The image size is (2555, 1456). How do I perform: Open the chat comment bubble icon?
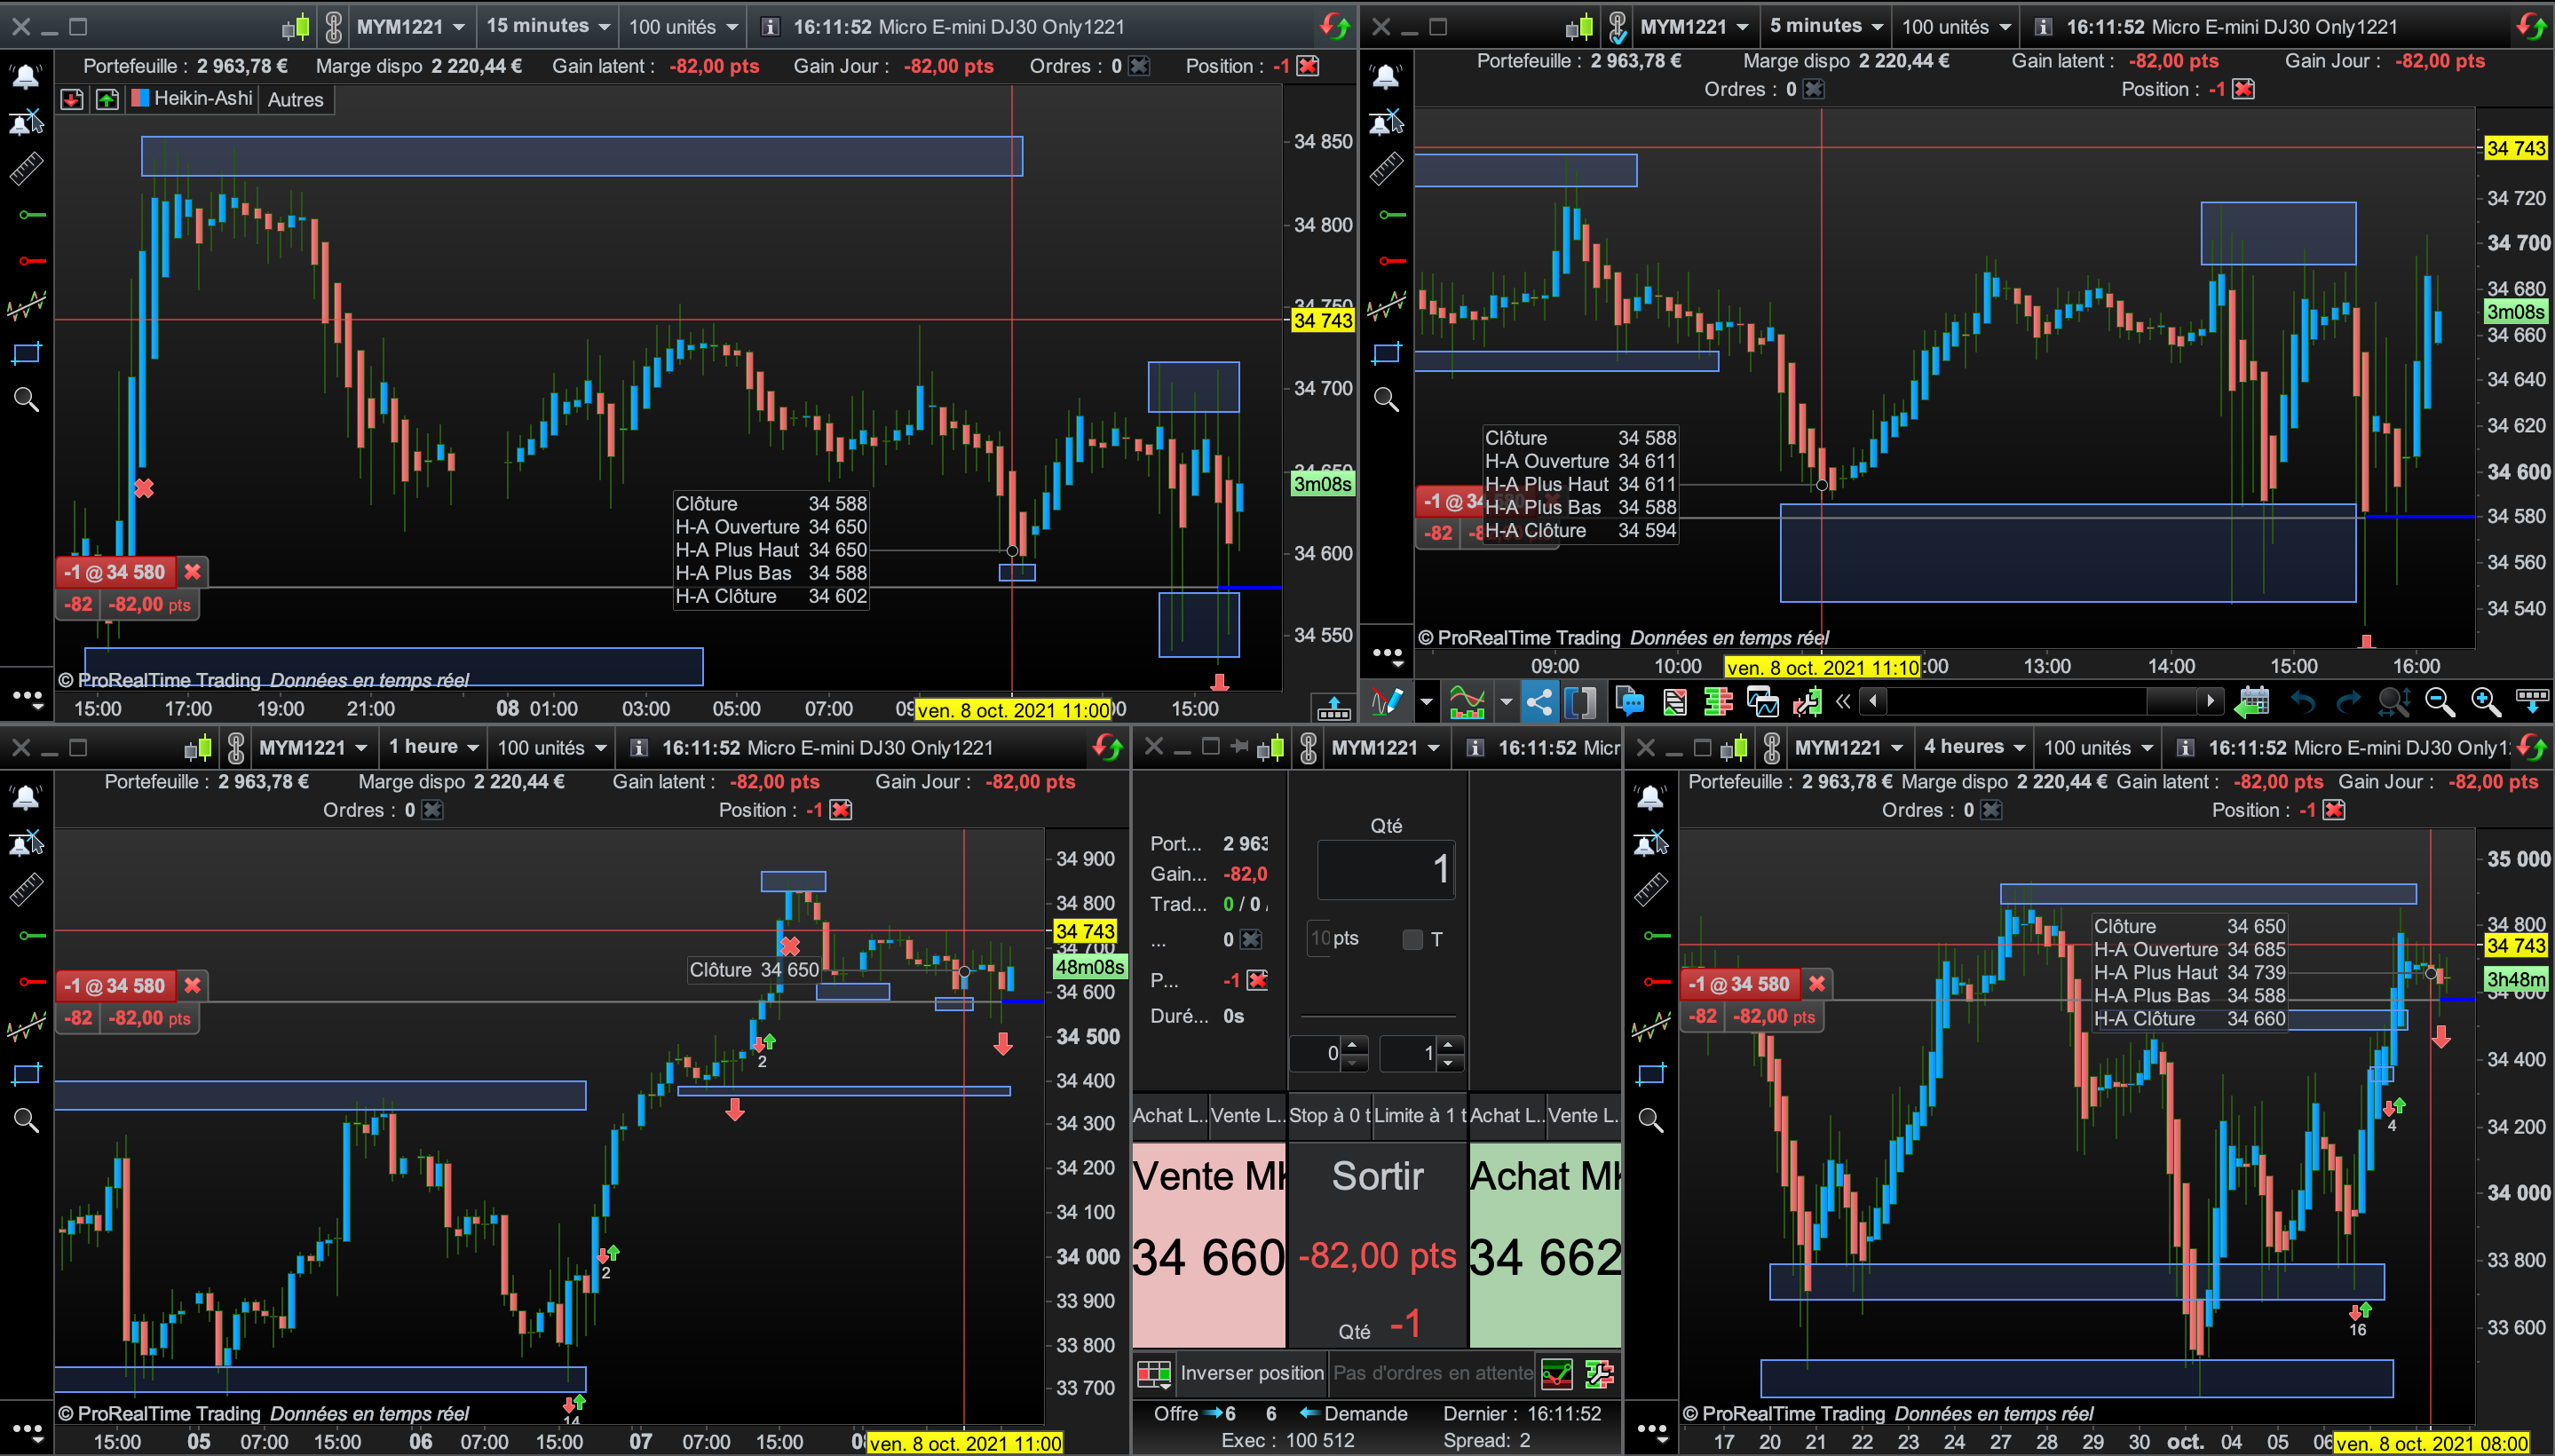pyautogui.click(x=1630, y=702)
